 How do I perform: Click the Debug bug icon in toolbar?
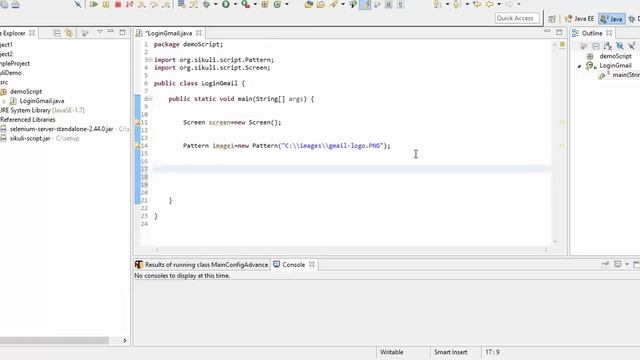pos(207,4)
